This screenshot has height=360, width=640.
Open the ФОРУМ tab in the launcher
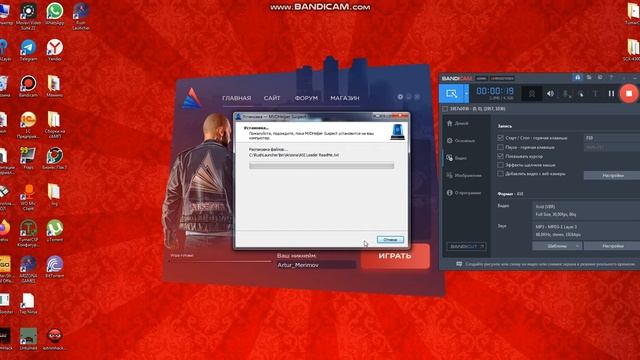click(306, 98)
